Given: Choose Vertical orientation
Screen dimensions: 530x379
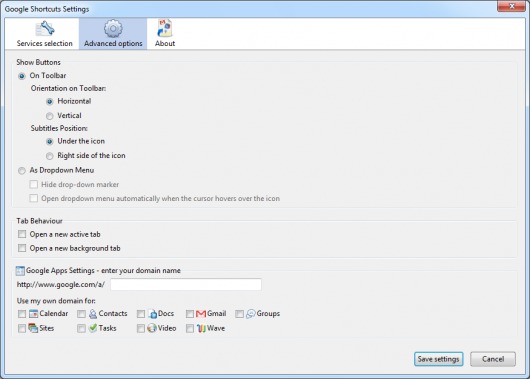Looking at the screenshot, I should point(50,116).
